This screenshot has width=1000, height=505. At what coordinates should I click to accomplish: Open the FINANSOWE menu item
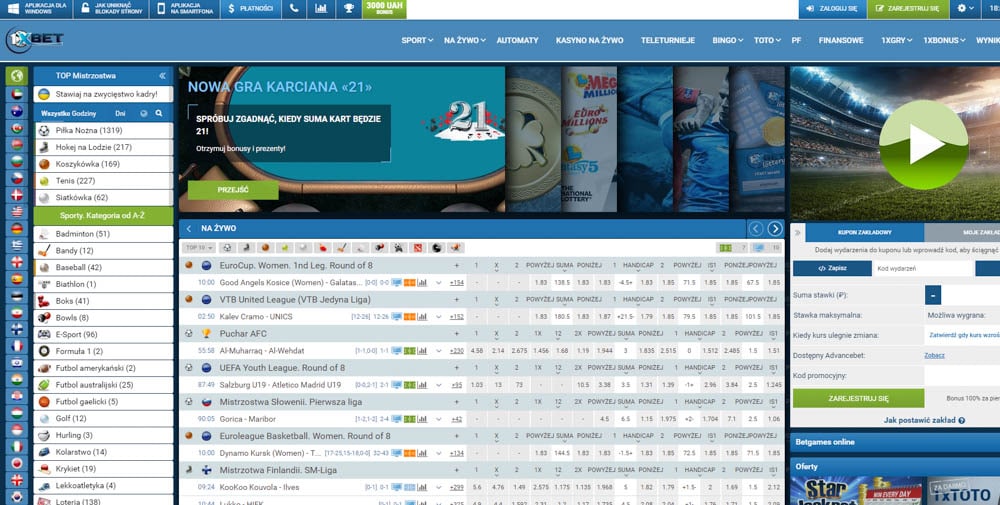point(841,40)
